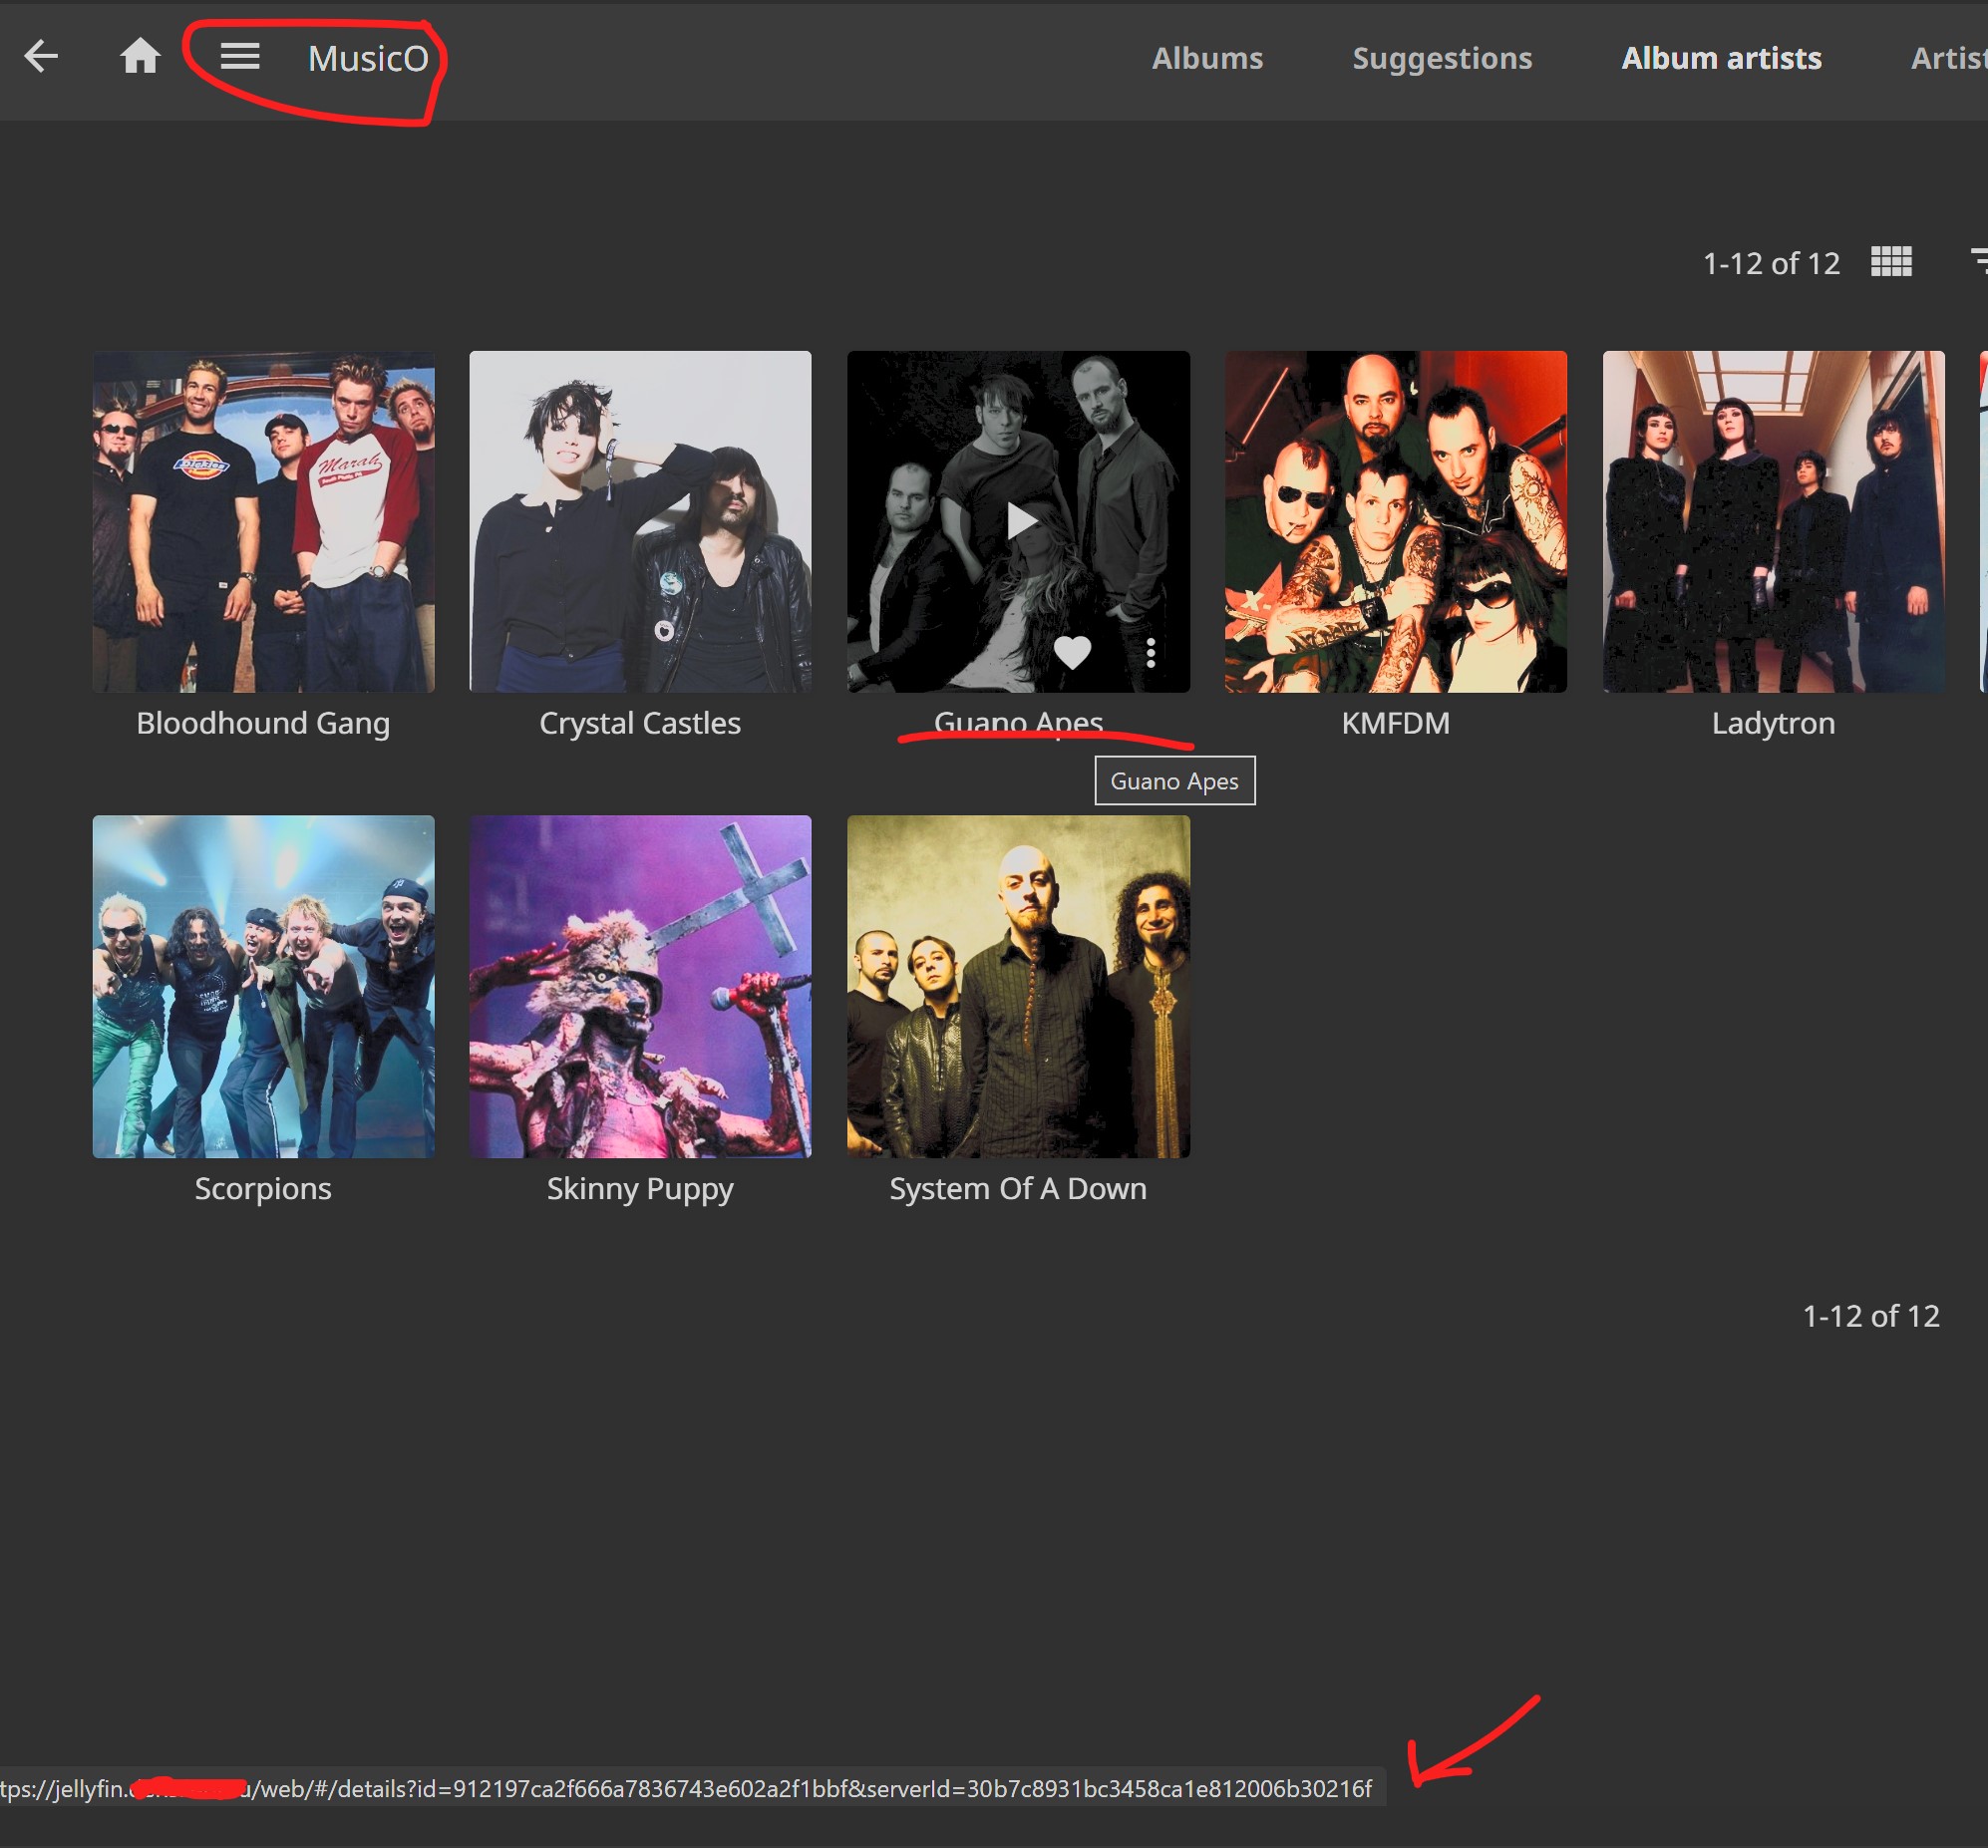
Task: Click the KMFDM band photo
Action: (x=1395, y=521)
